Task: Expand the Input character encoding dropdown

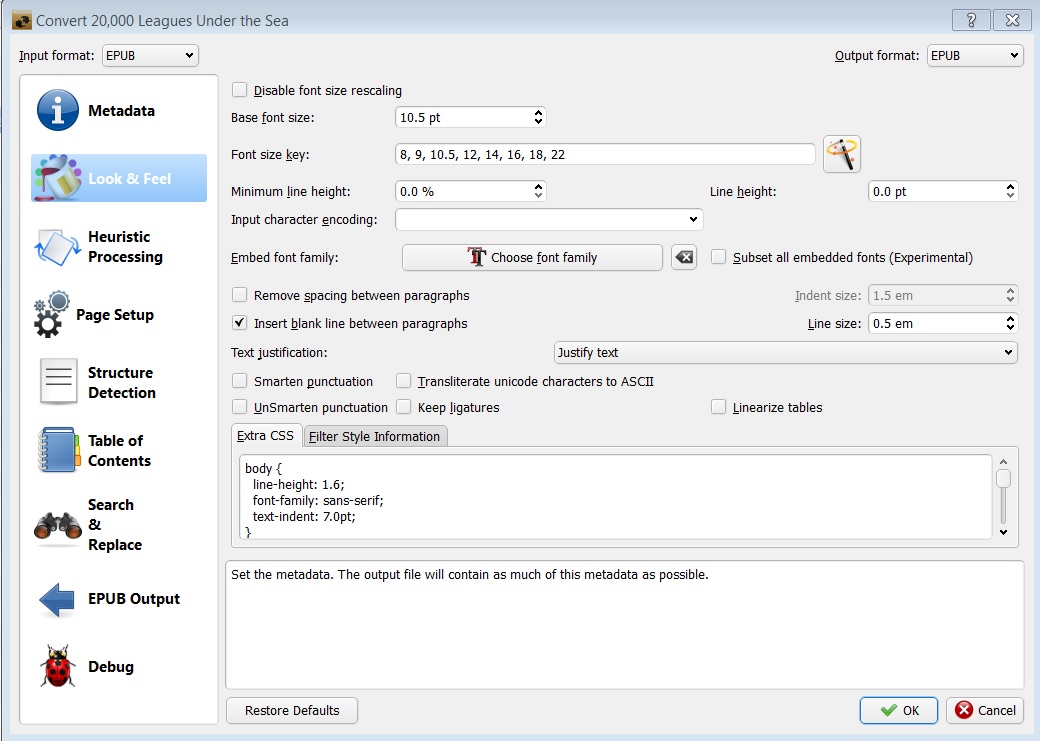Action: click(549, 220)
